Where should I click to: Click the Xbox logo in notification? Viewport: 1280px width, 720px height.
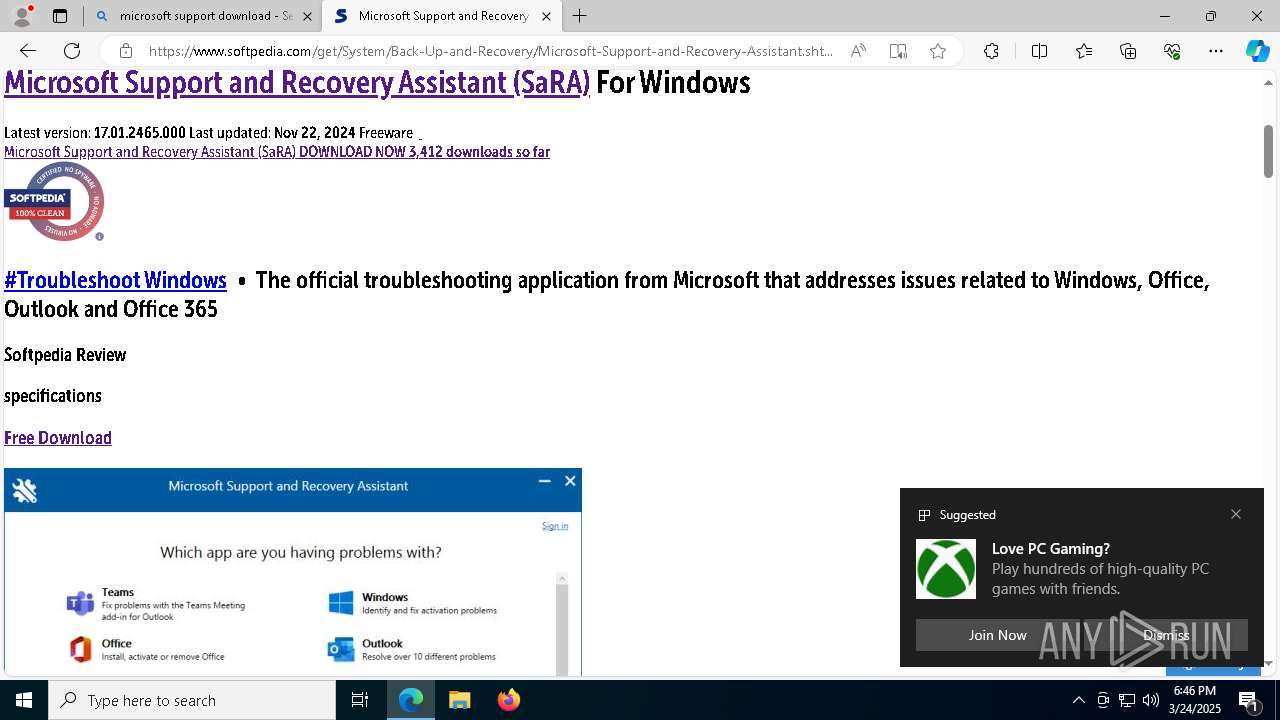tap(946, 569)
